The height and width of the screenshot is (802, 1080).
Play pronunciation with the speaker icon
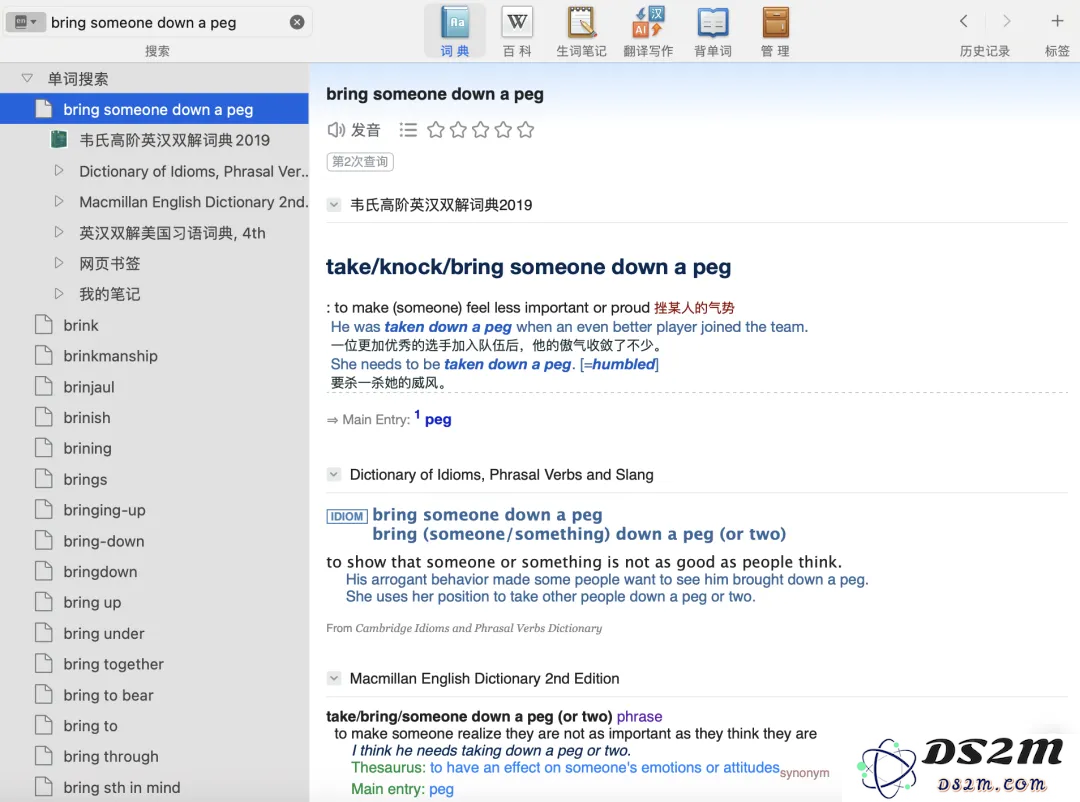[x=336, y=130]
